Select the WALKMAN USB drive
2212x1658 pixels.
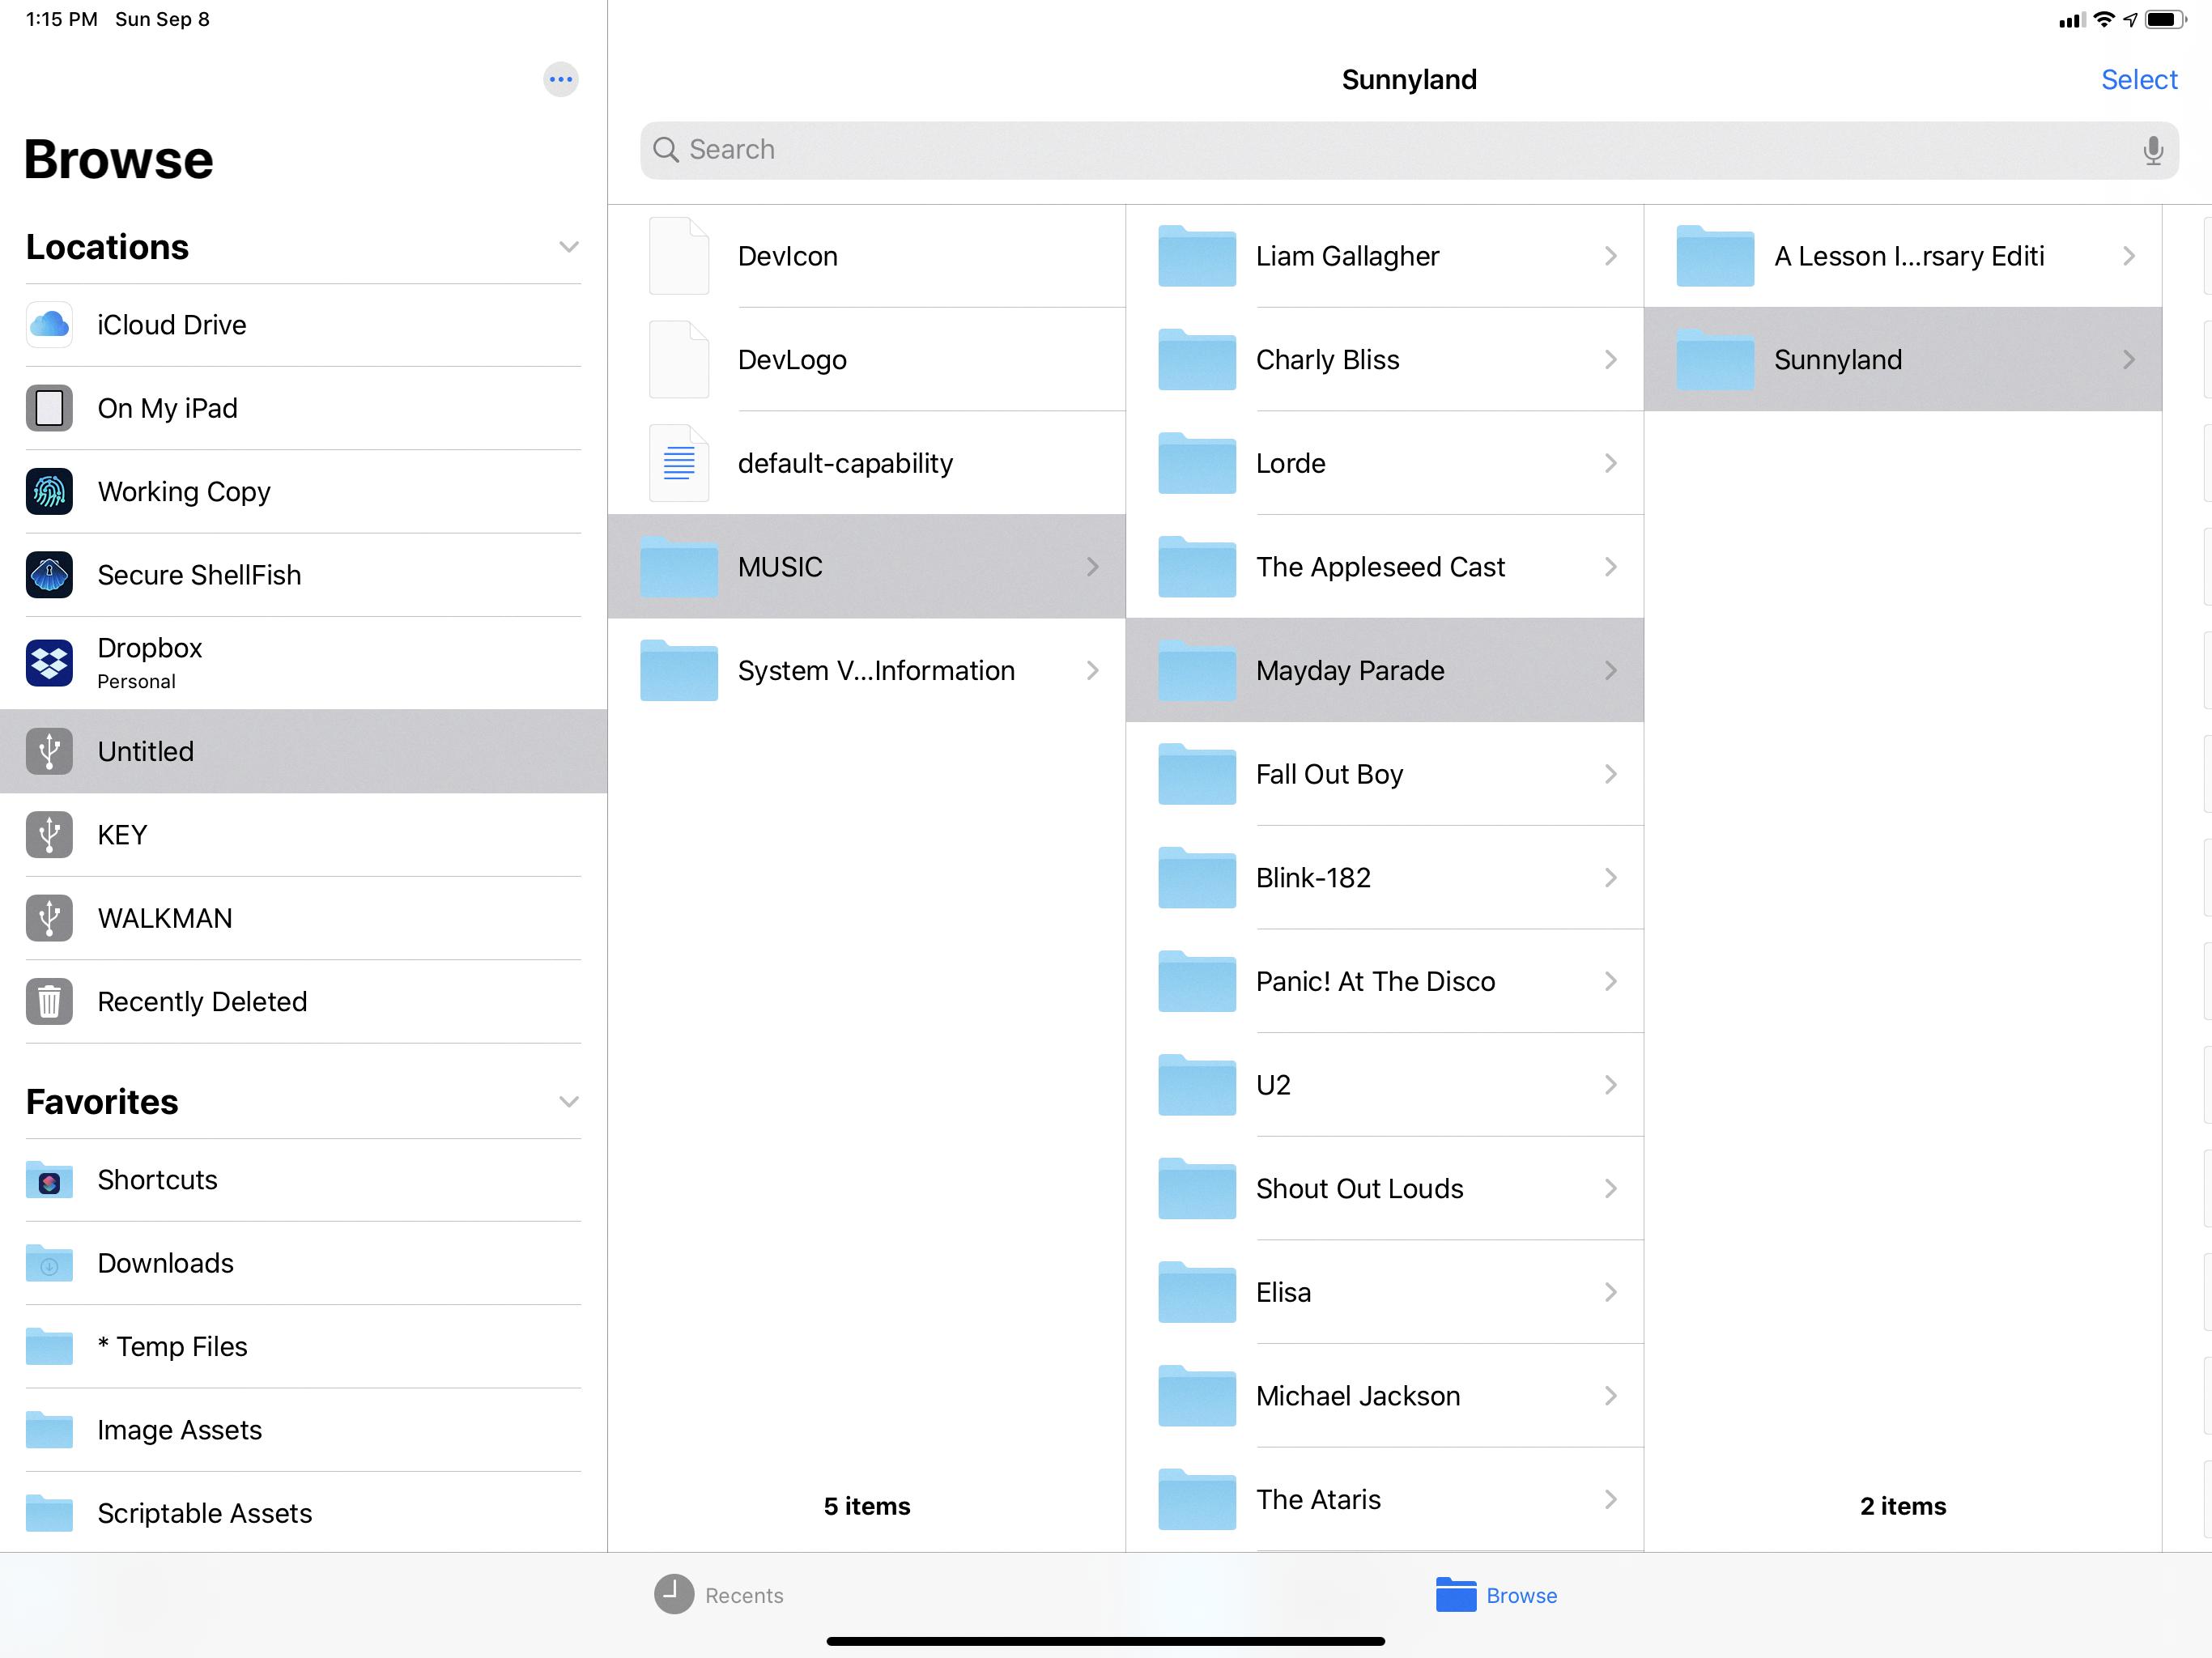pyautogui.click(x=165, y=918)
